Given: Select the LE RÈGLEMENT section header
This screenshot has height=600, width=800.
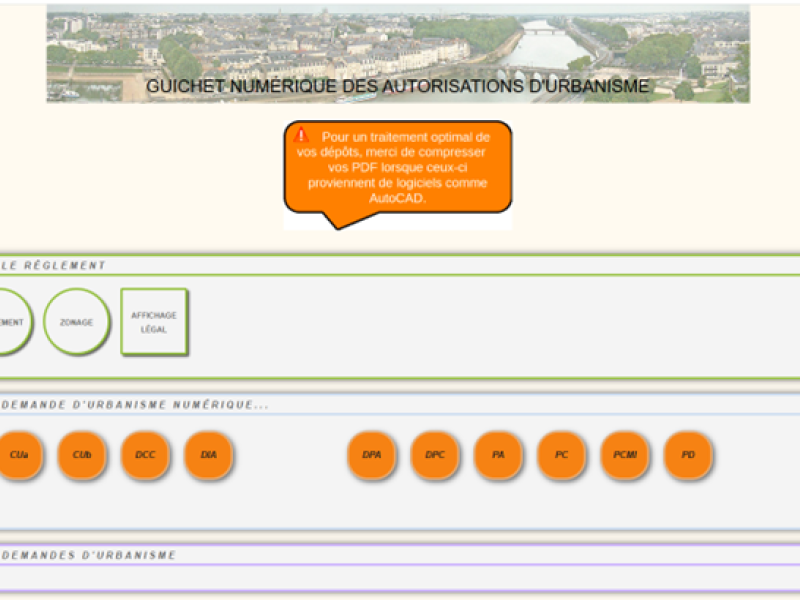Looking at the screenshot, I should tap(54, 266).
